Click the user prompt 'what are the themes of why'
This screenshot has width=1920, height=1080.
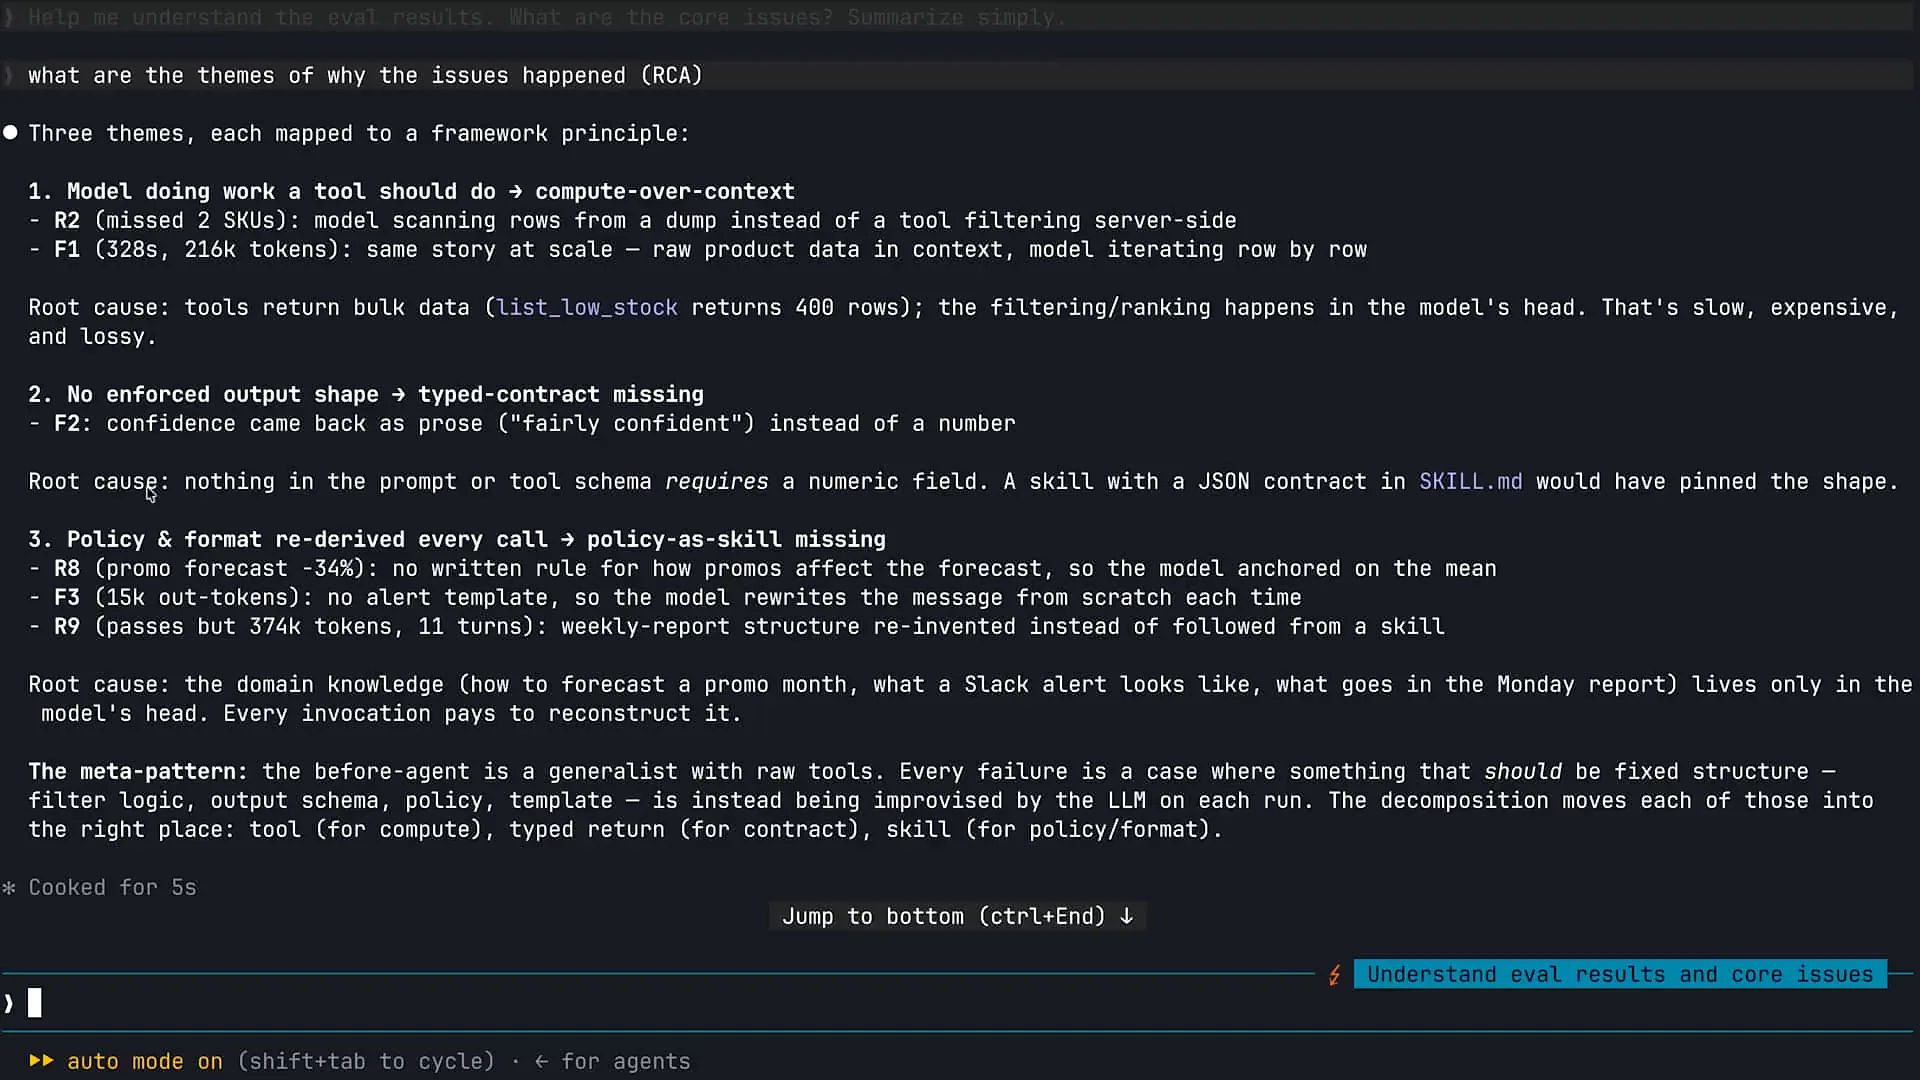tap(365, 75)
